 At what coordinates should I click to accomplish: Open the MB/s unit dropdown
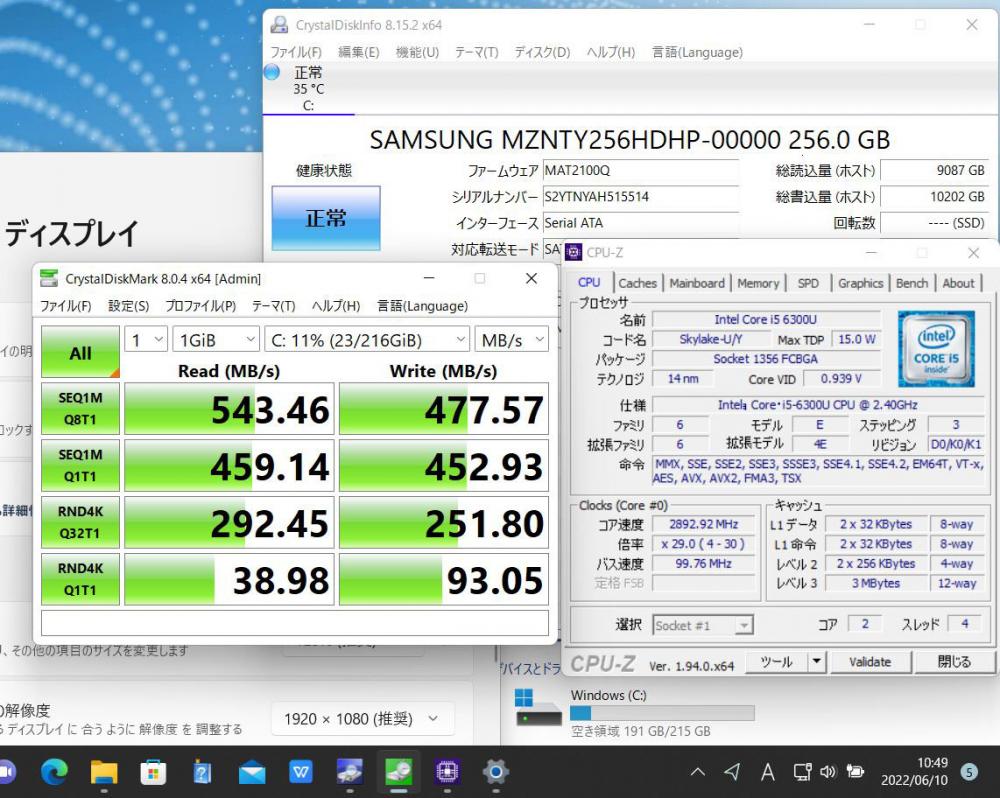coord(511,340)
